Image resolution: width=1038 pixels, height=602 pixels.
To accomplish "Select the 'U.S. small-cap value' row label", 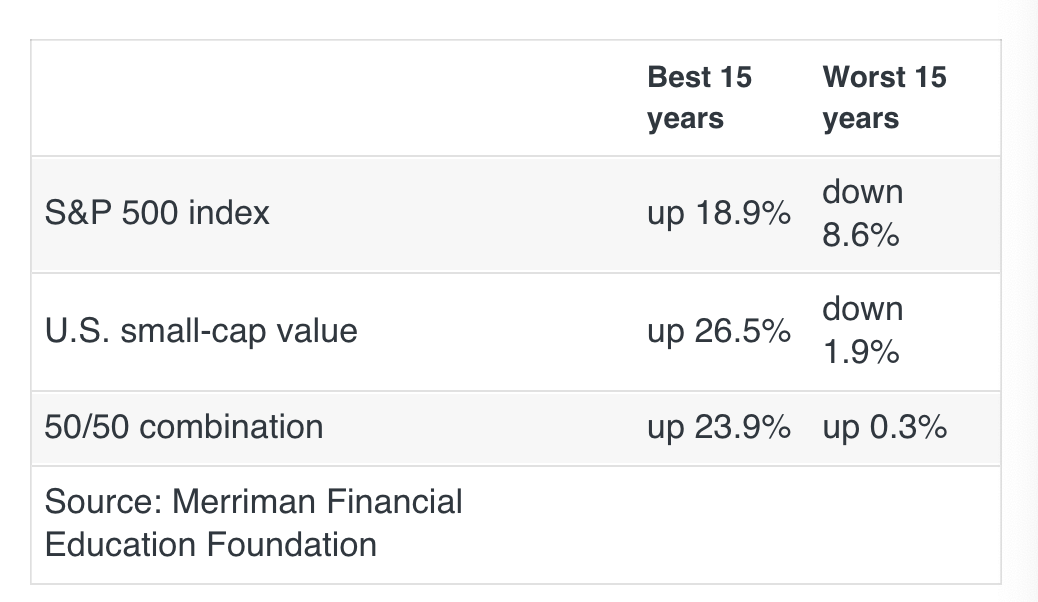I will [x=201, y=331].
